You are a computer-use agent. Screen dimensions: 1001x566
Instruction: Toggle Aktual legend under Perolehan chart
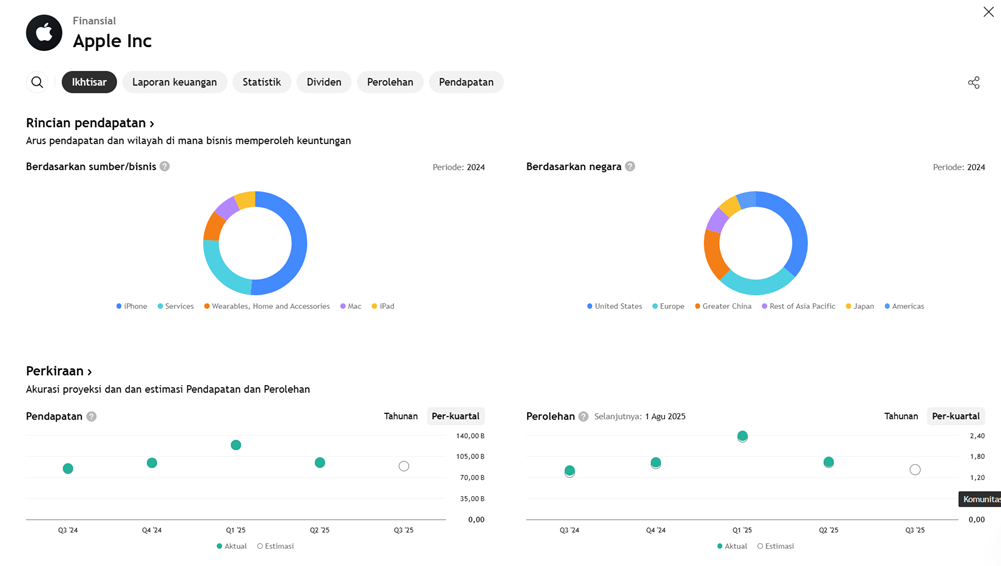click(732, 546)
